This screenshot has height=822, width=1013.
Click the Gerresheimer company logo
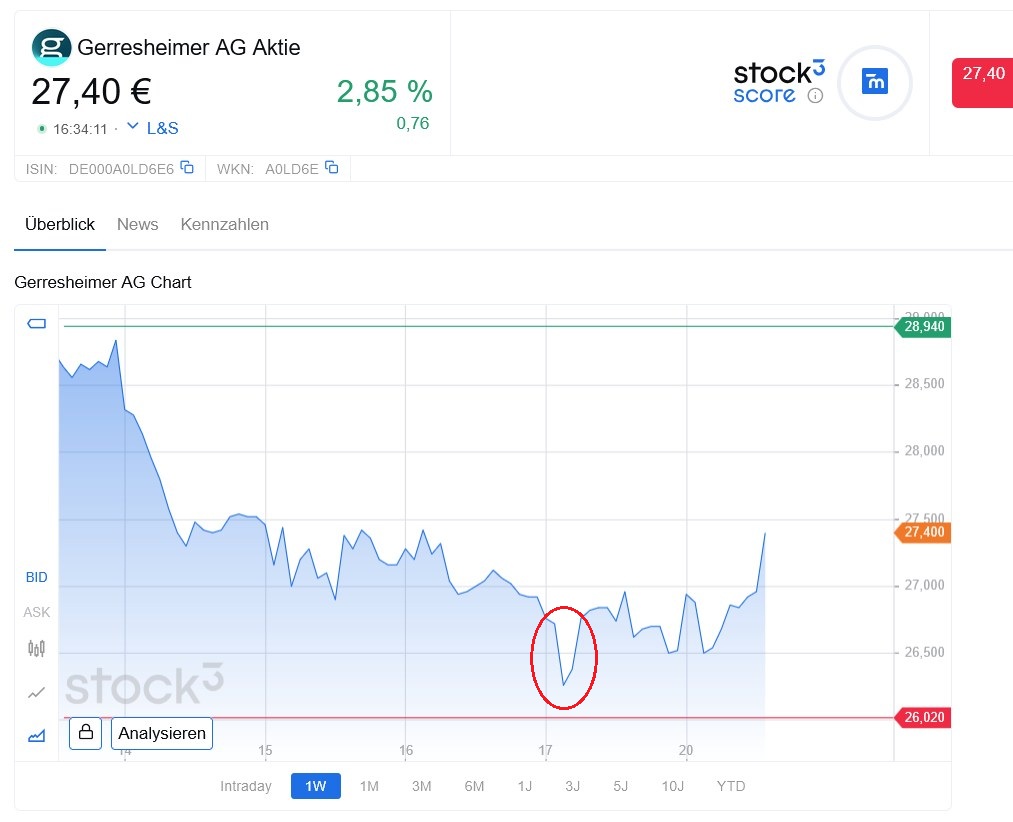(x=52, y=47)
